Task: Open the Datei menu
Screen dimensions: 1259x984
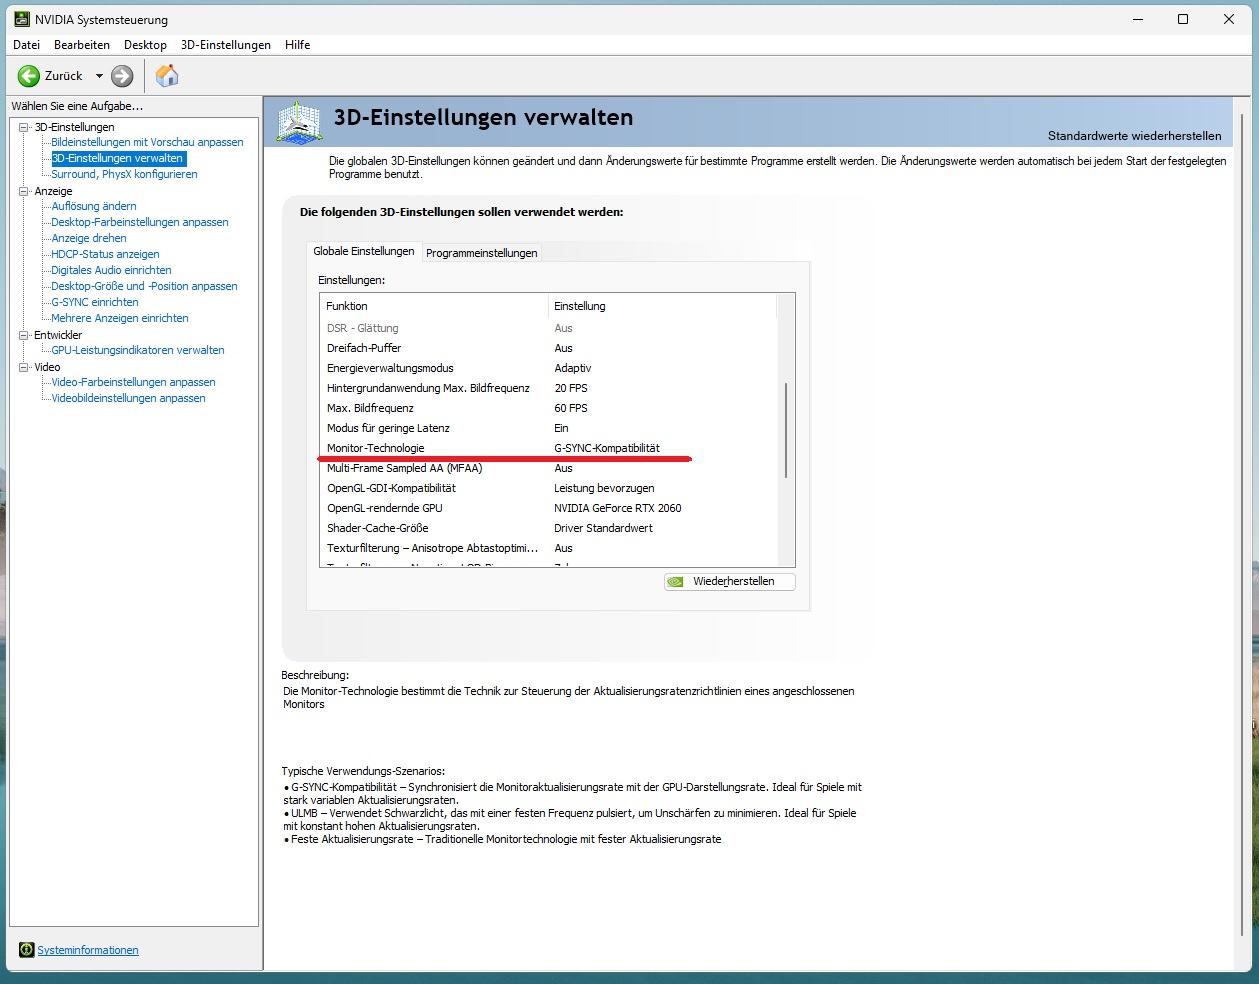Action: pos(27,45)
